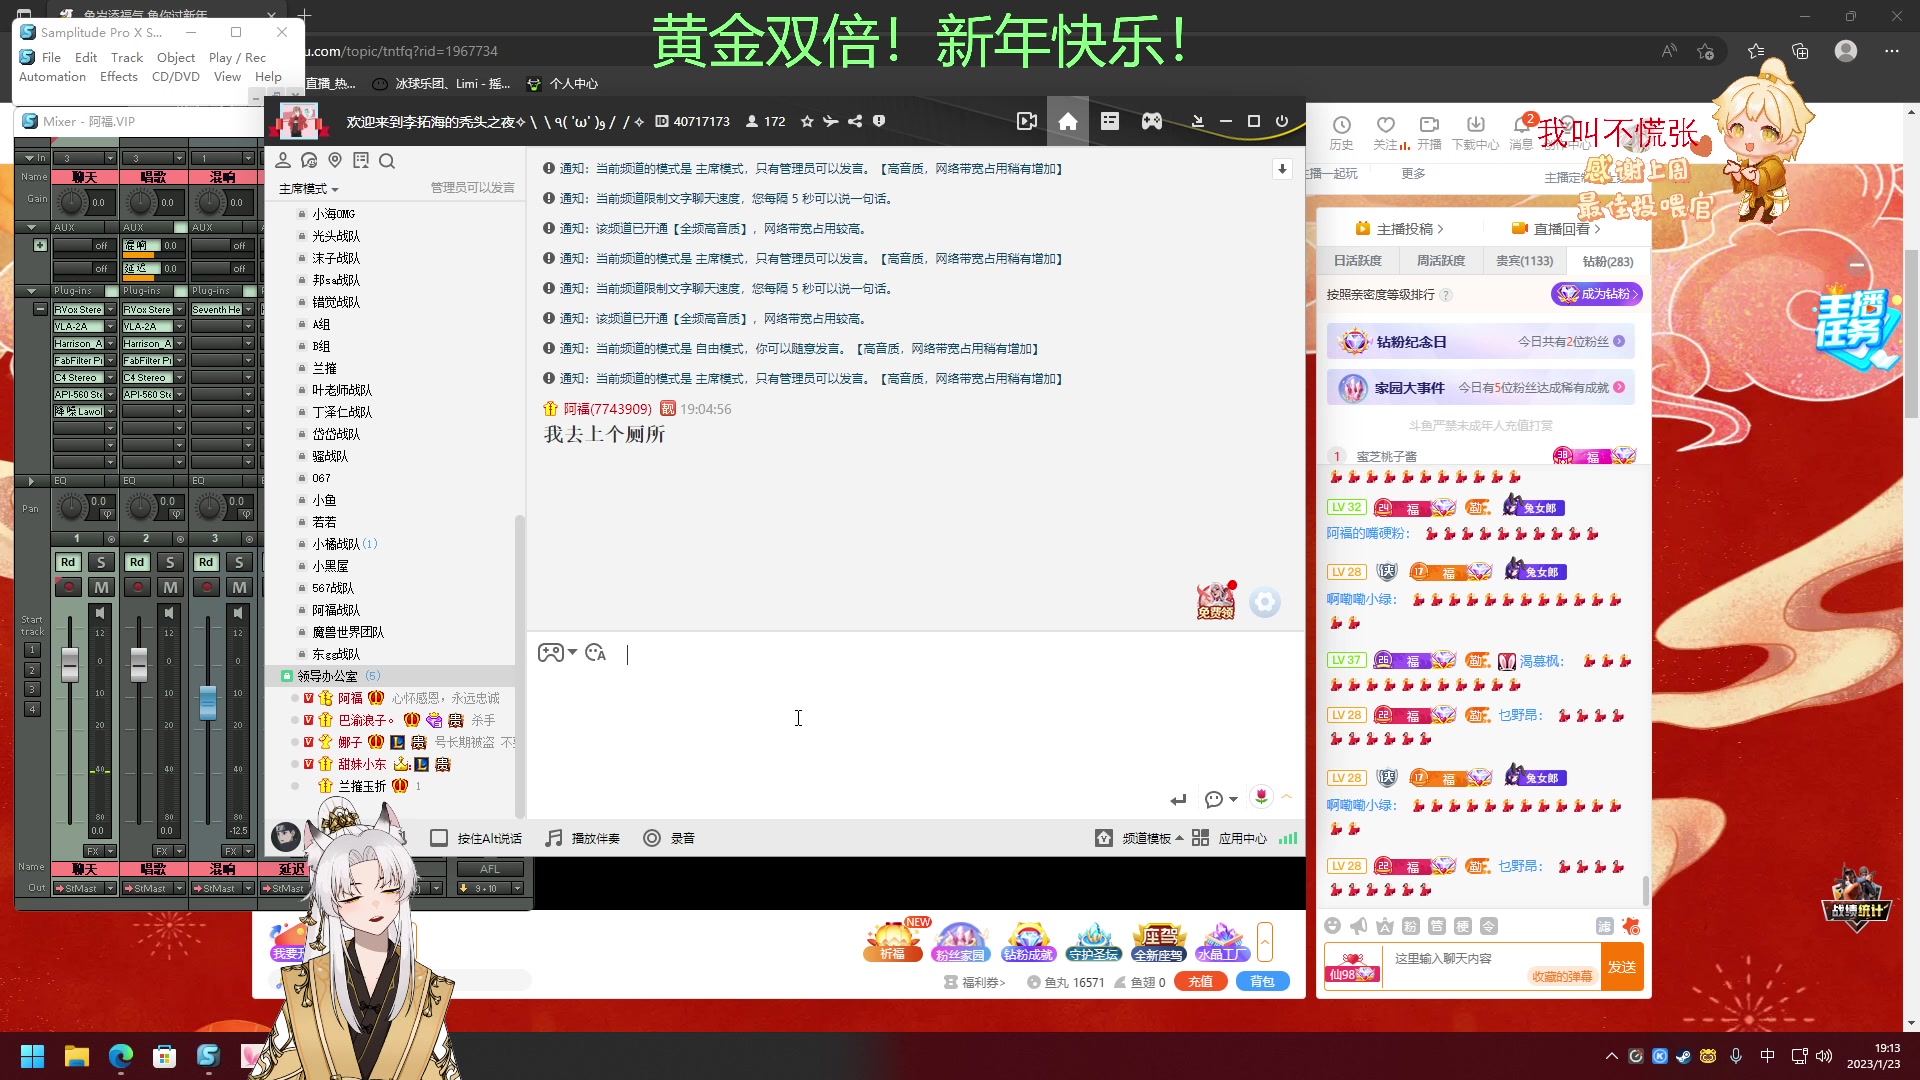Toggle Rd automation on mixer channel 3
The width and height of the screenshot is (1920, 1080).
tap(206, 562)
